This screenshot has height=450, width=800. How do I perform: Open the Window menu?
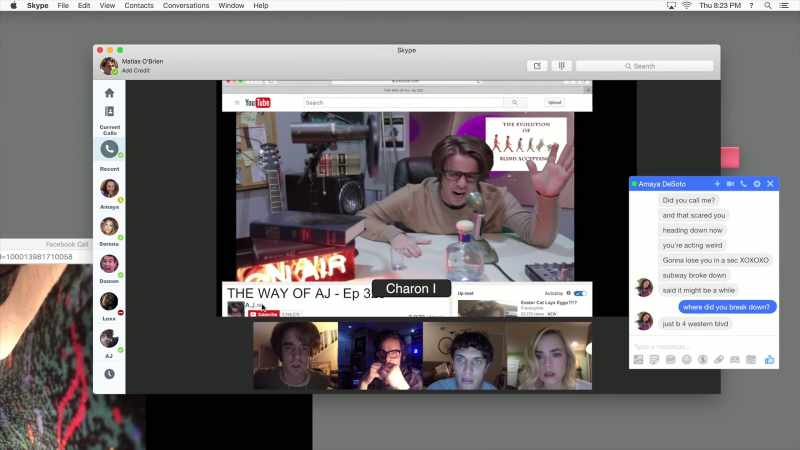click(231, 6)
